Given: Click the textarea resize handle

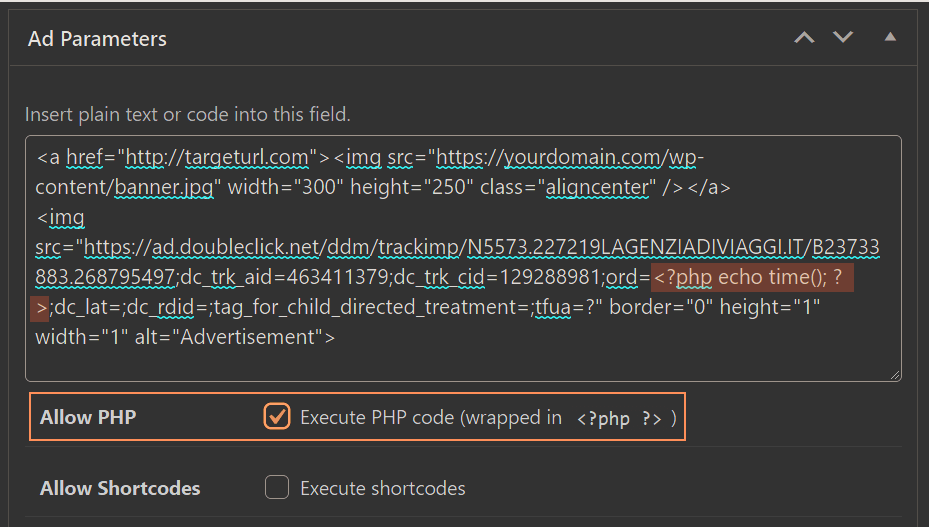Looking at the screenshot, I should tap(894, 374).
